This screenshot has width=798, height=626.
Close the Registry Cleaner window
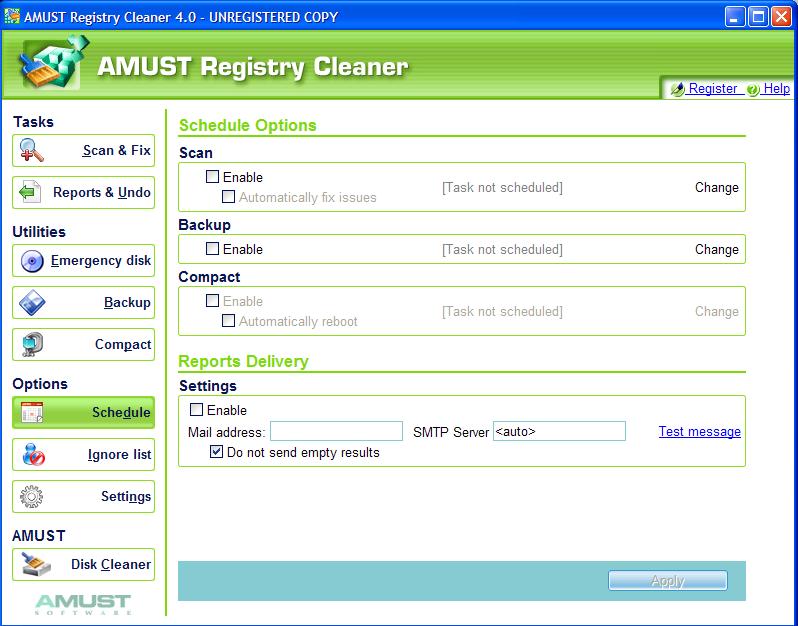pos(781,16)
